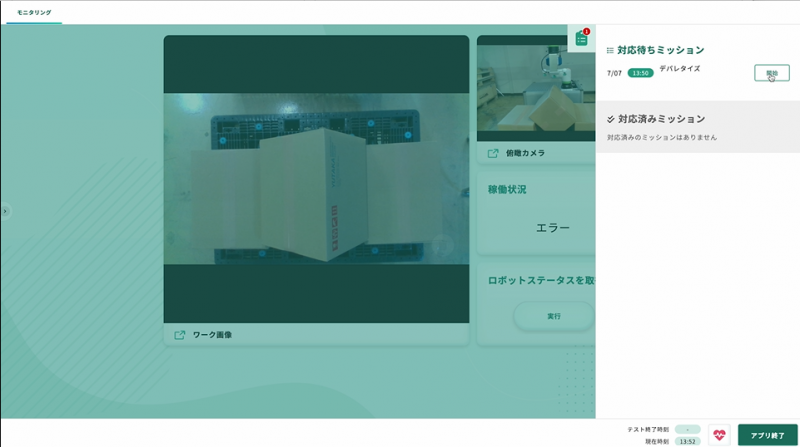Click the 13:52 current time value
This screenshot has width=800, height=447.
coord(687,441)
